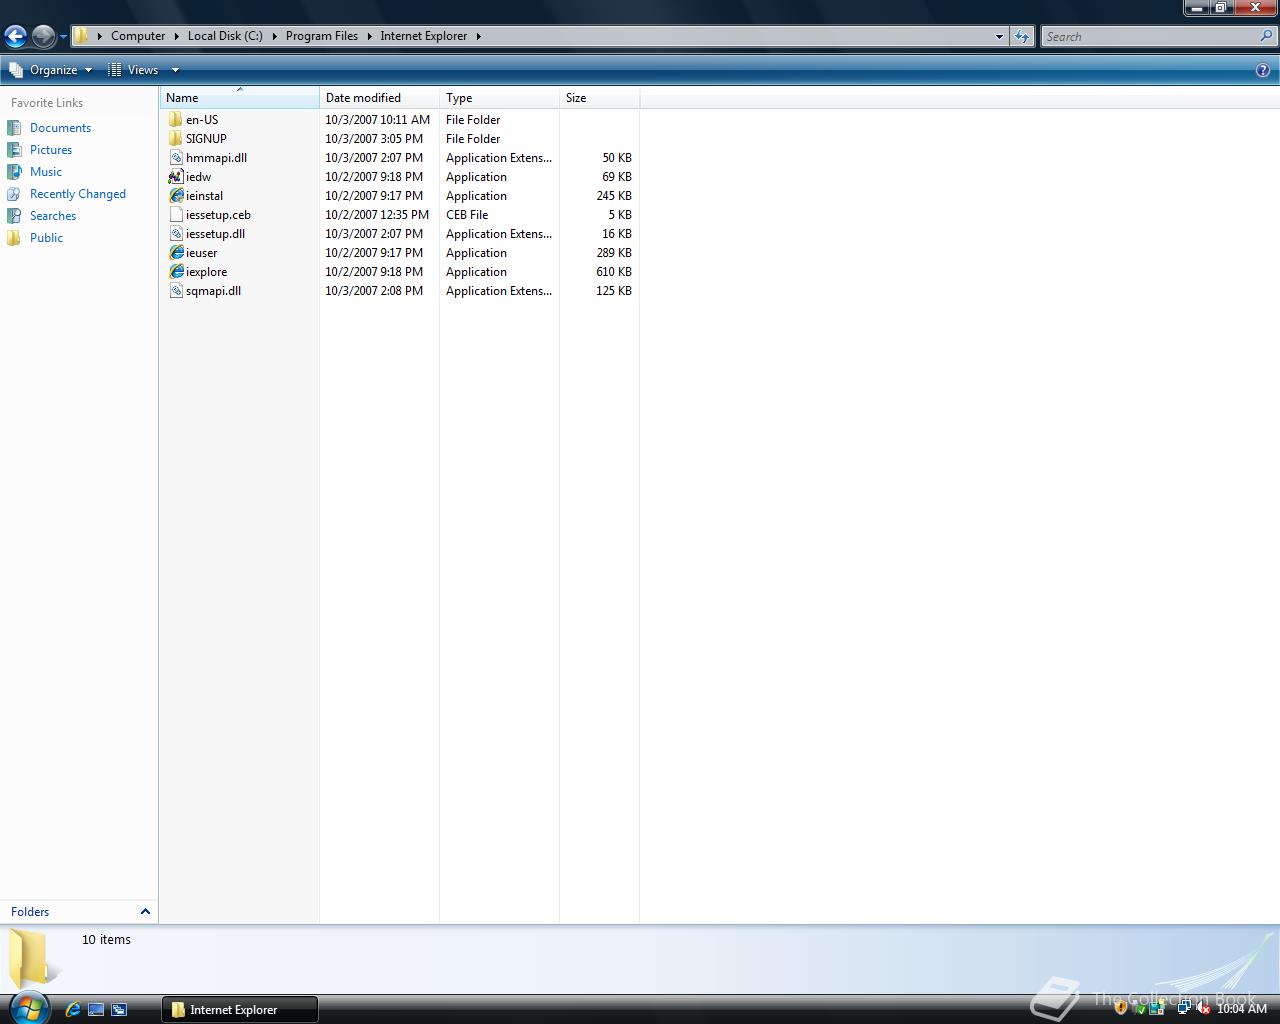Expand arrow after Internet Explorer breadcrumb
The height and width of the screenshot is (1024, 1280).
pos(478,36)
